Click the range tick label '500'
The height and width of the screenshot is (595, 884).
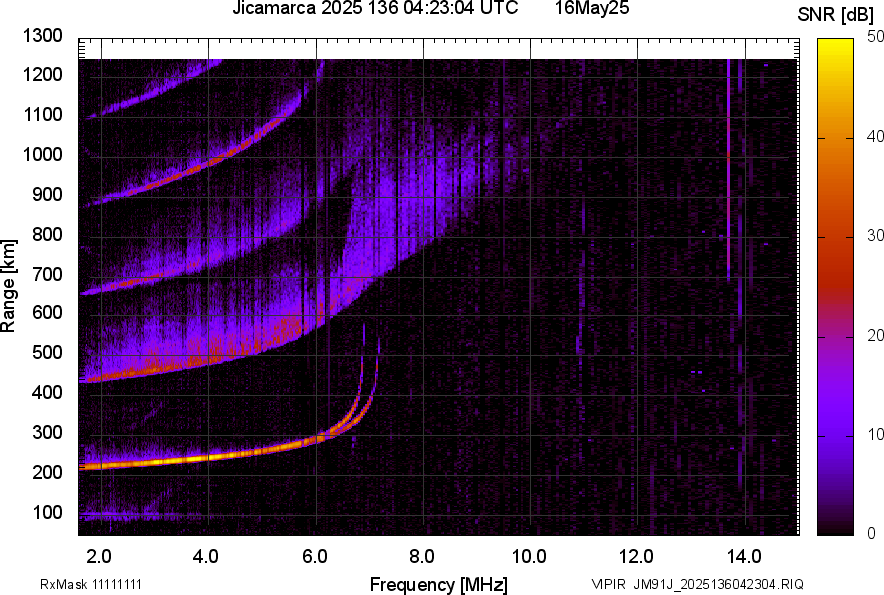[x=47, y=352]
